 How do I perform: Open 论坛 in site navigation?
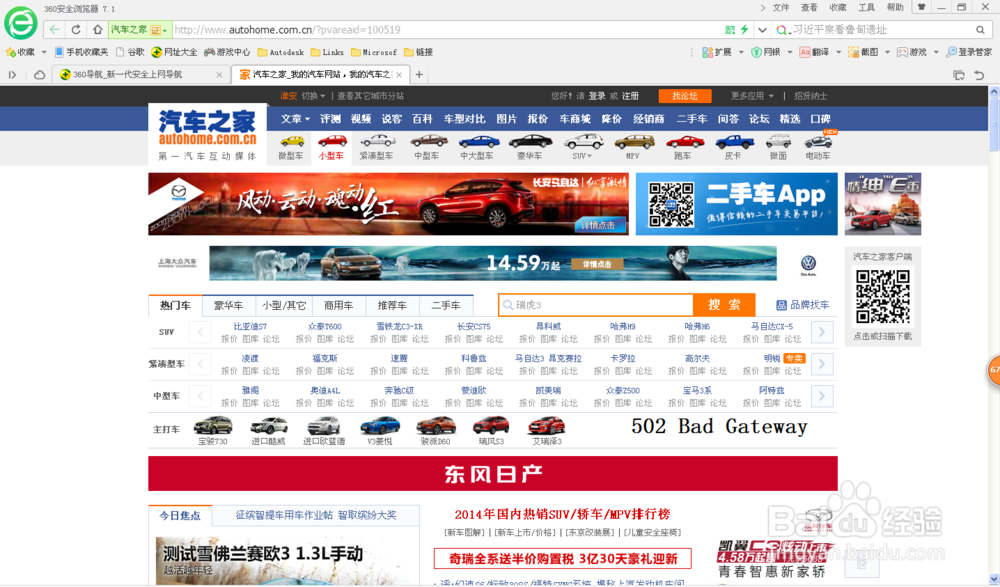point(758,119)
